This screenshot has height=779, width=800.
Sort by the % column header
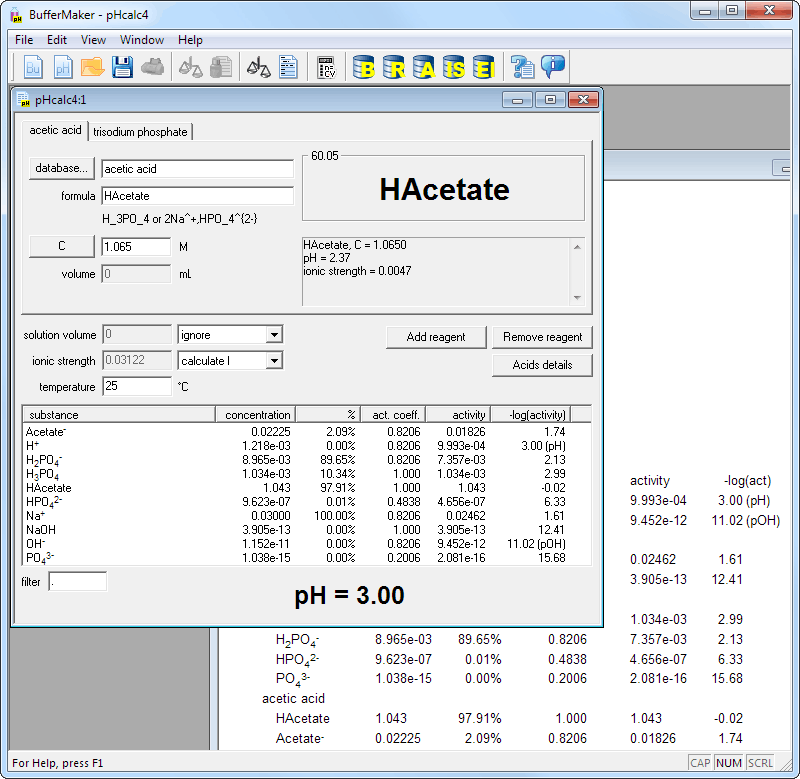pos(329,415)
